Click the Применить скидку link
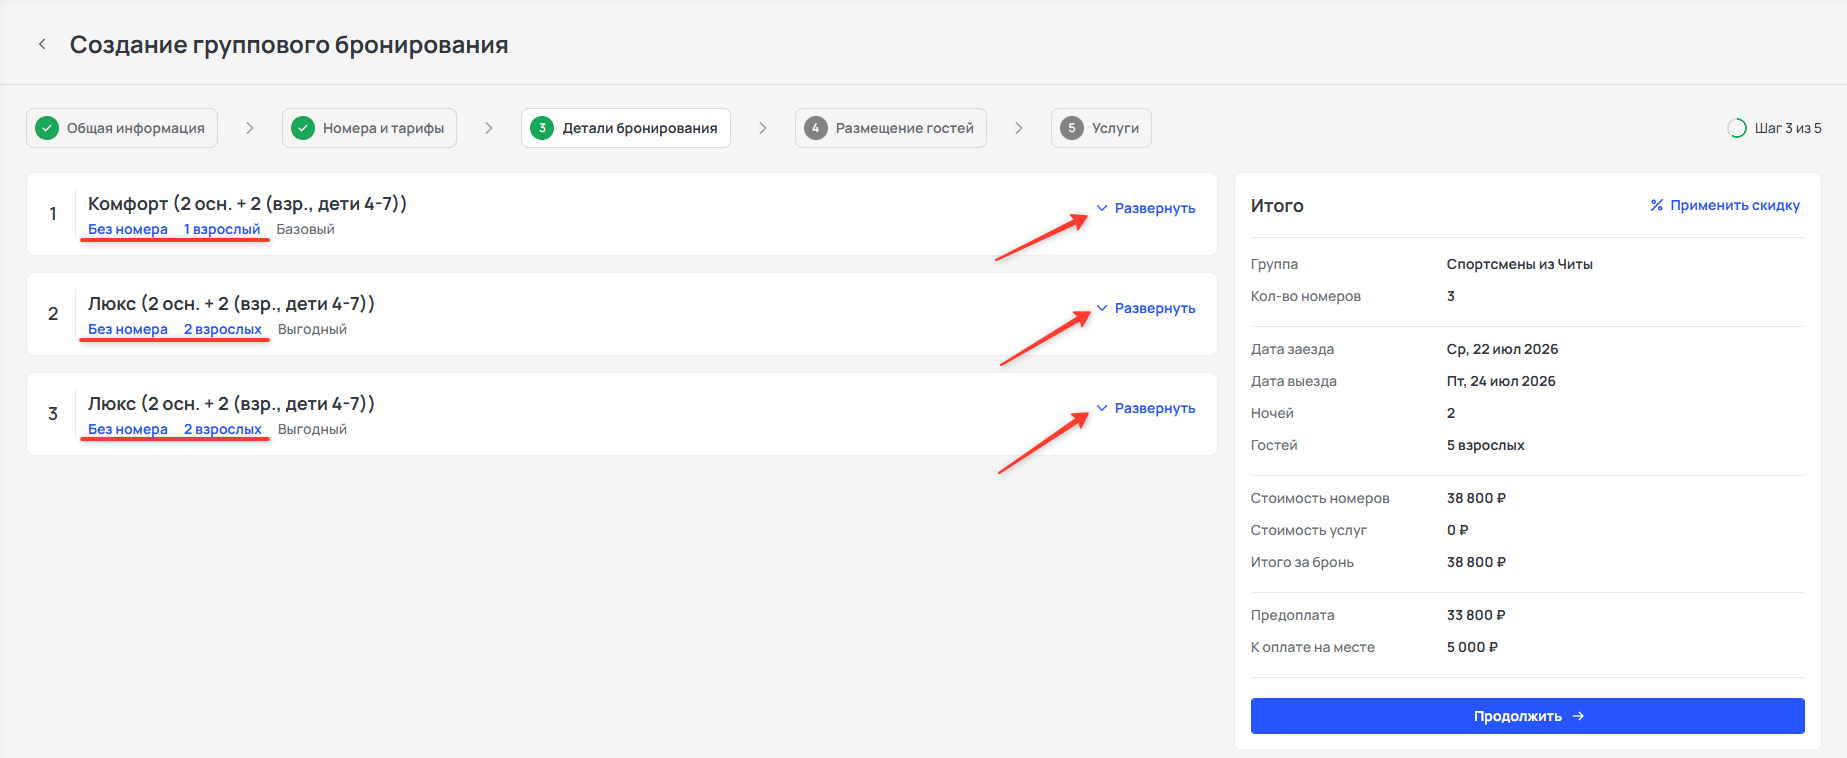 pos(1735,205)
